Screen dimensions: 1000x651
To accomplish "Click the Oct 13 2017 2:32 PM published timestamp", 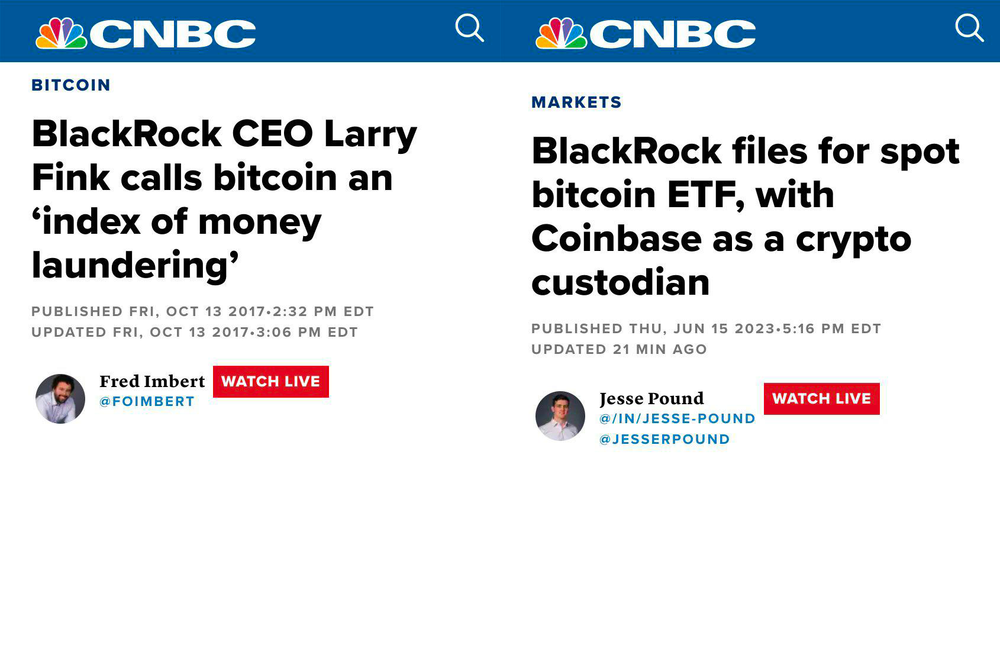I will 202,312.
